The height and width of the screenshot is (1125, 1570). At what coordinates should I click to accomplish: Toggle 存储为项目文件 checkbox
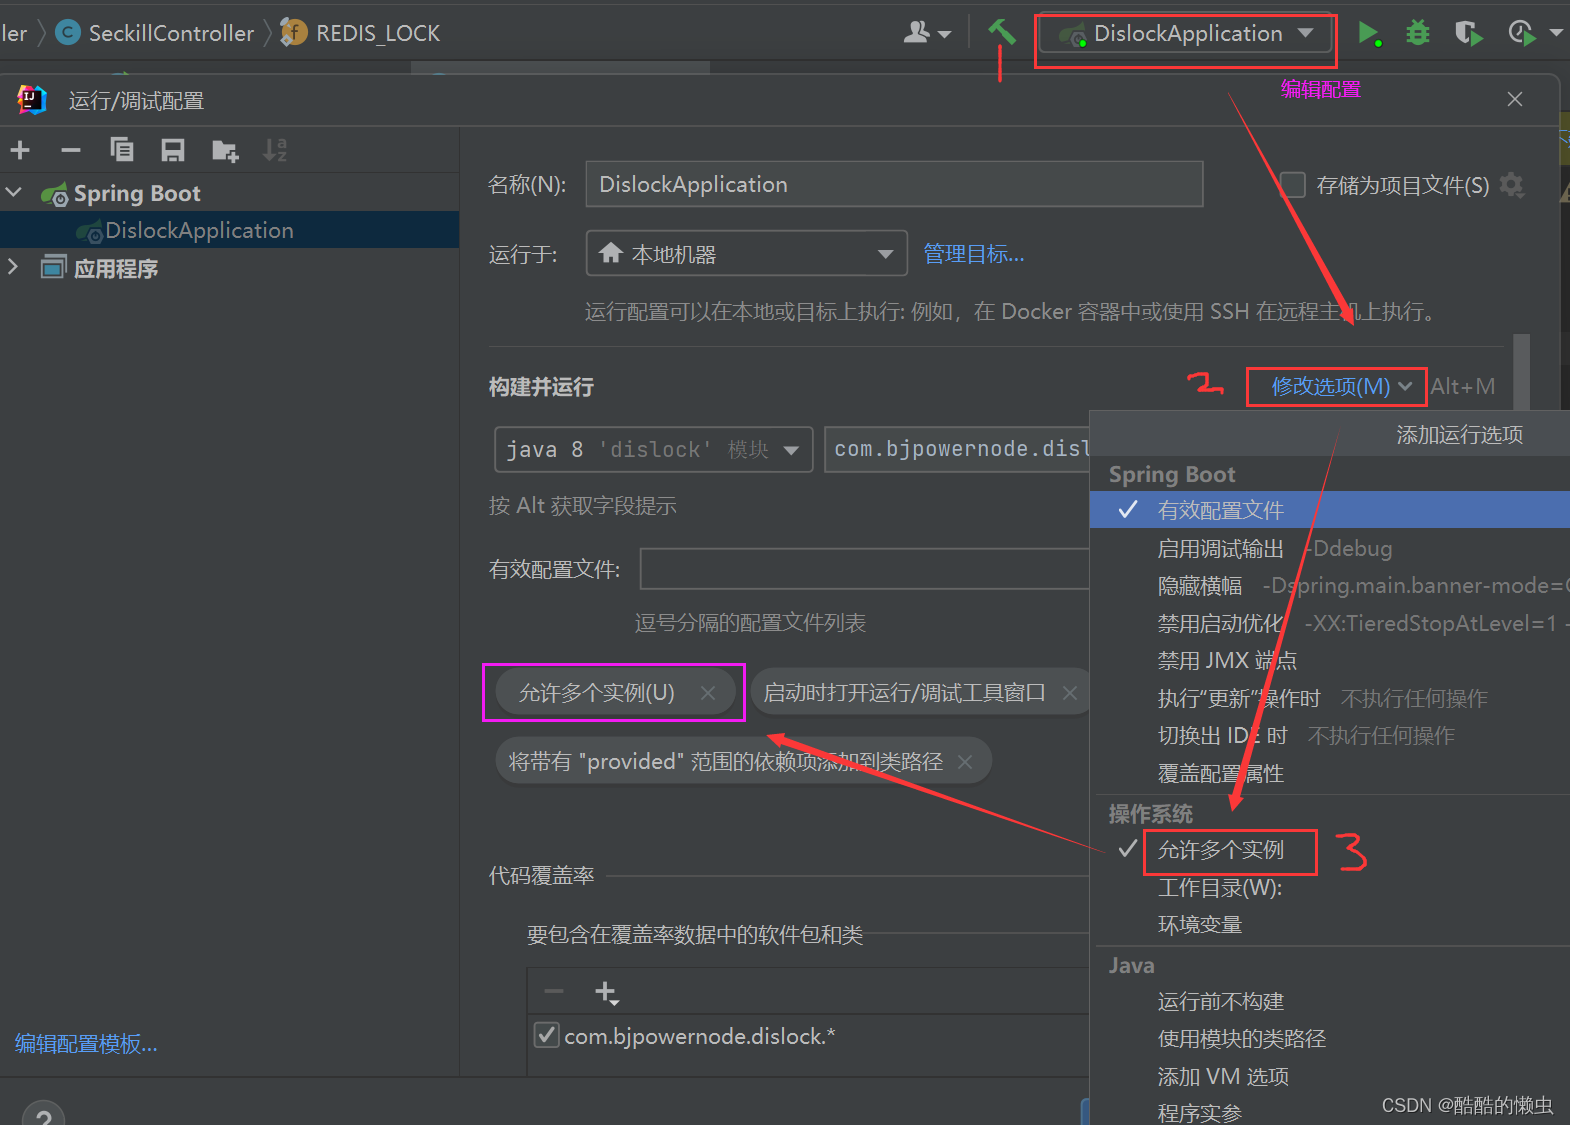[x=1293, y=185]
